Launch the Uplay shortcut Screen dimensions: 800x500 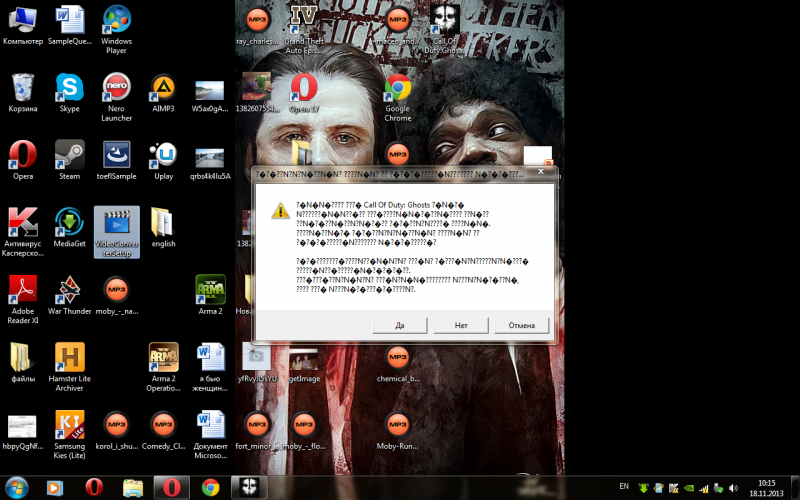point(163,160)
